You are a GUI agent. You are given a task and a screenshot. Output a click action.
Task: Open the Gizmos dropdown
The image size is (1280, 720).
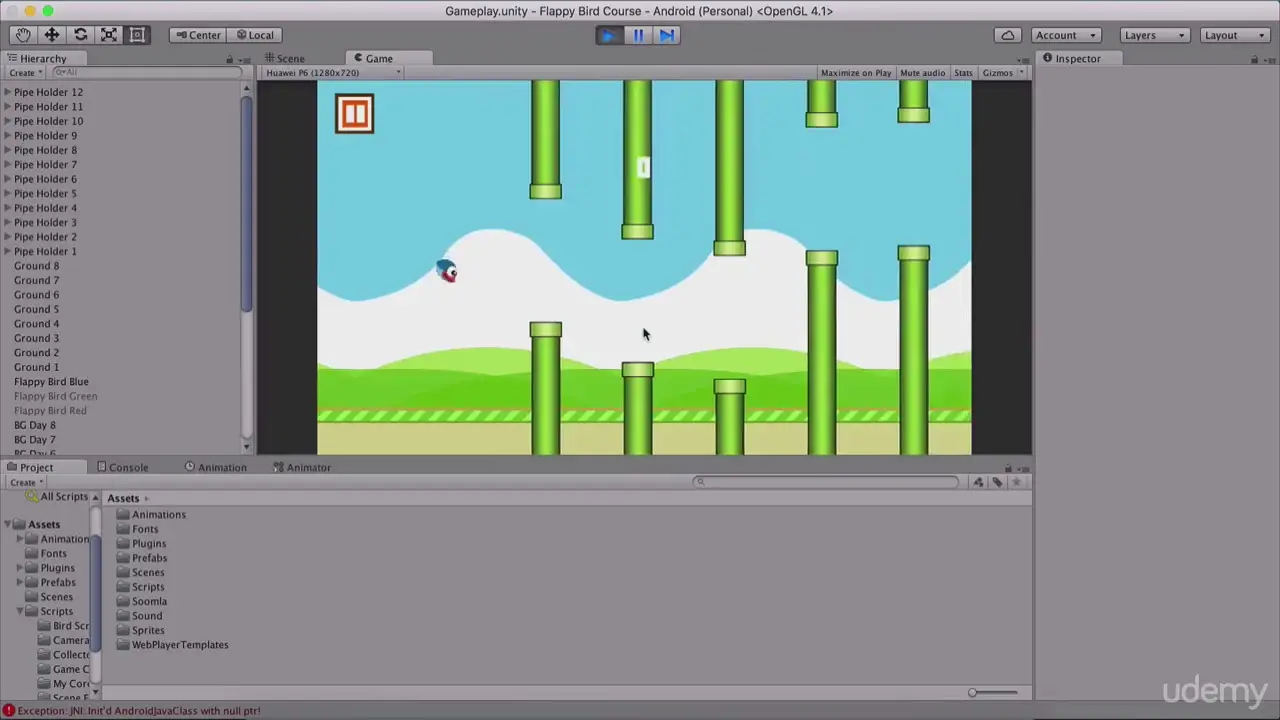[1001, 73]
